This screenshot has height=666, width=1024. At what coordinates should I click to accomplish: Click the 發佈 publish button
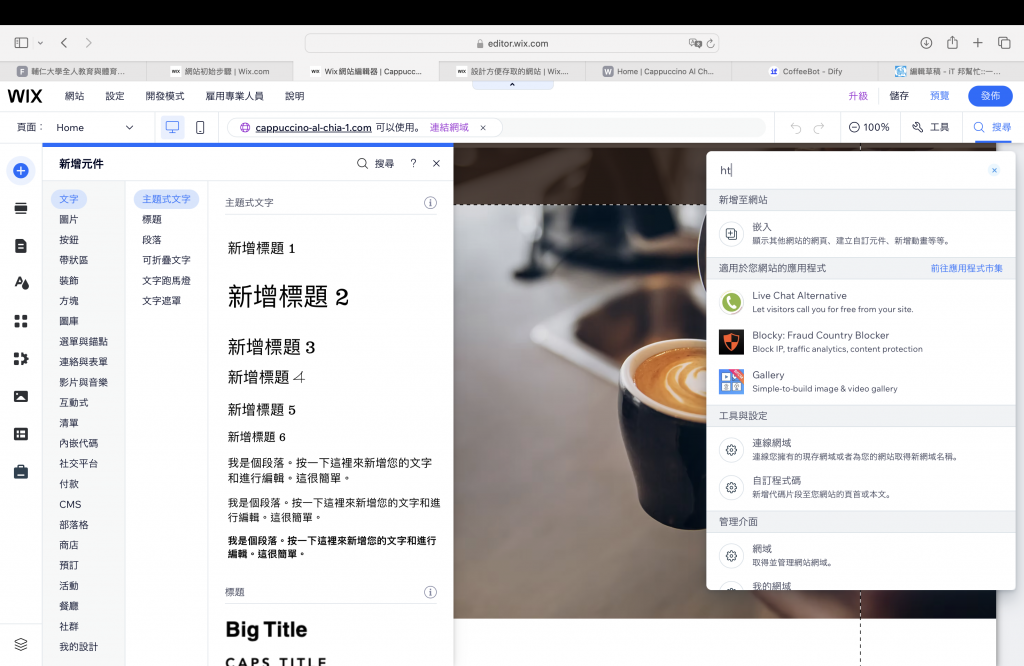point(990,96)
